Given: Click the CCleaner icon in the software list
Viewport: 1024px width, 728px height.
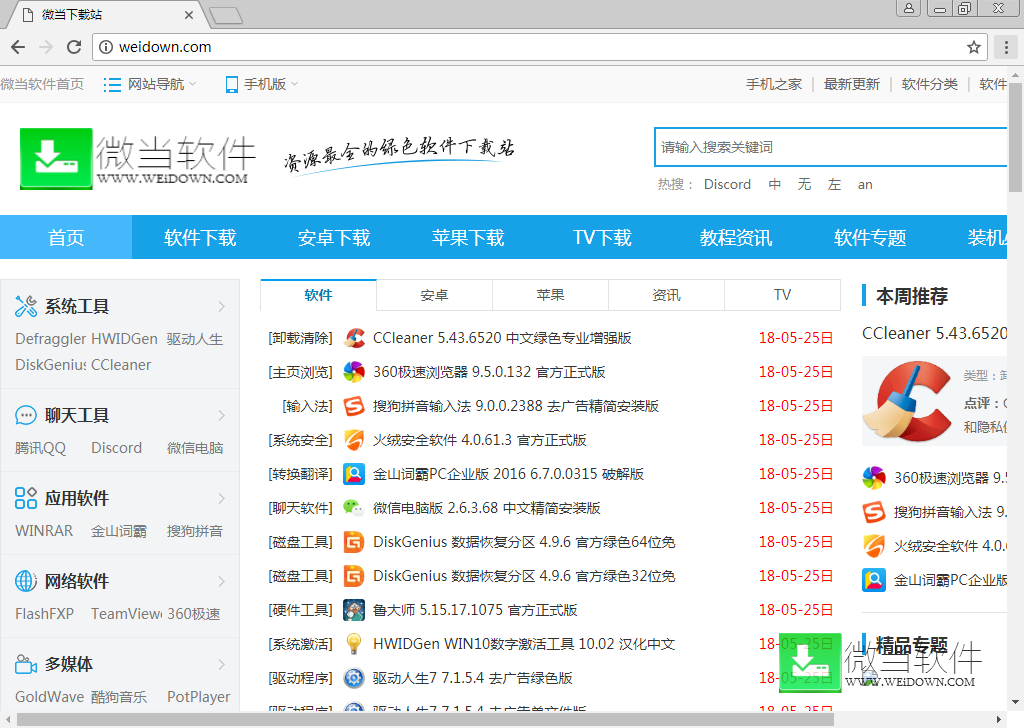Looking at the screenshot, I should click(x=354, y=338).
